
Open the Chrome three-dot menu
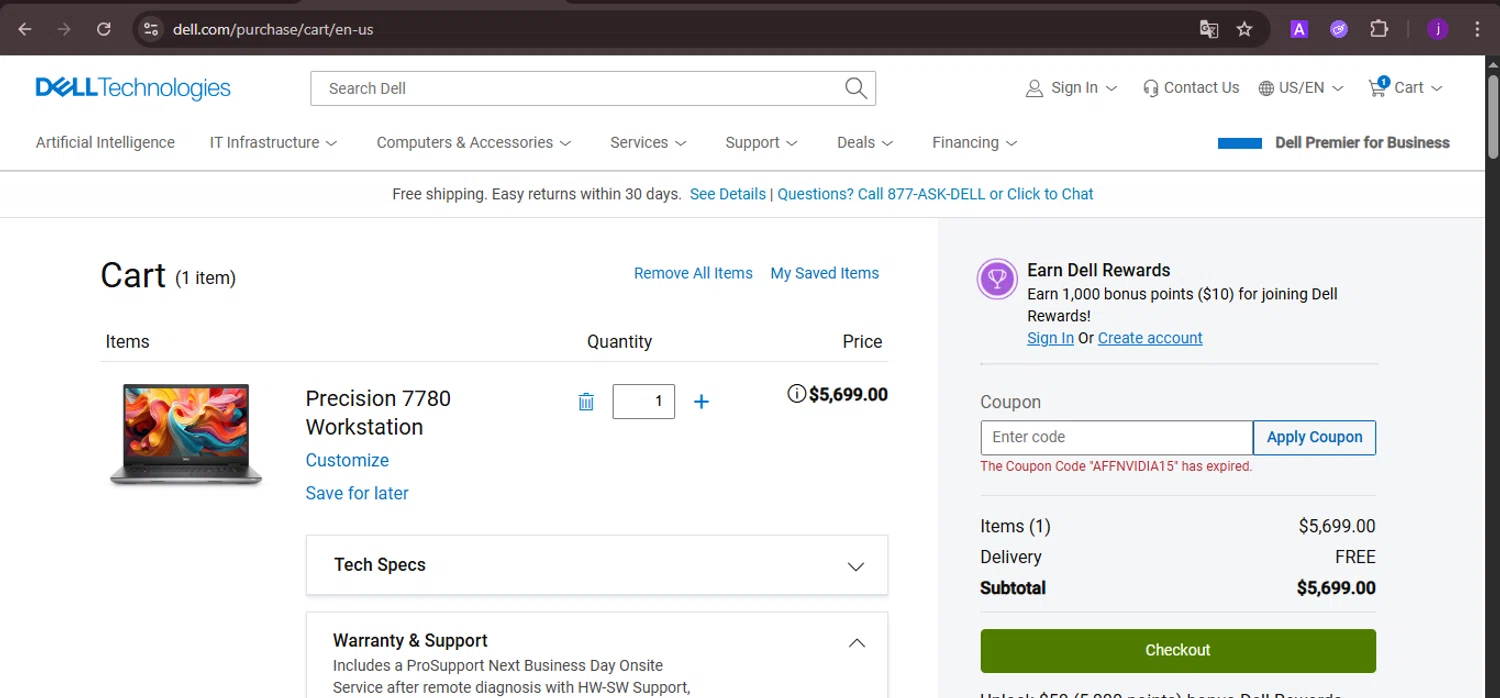[x=1477, y=29]
